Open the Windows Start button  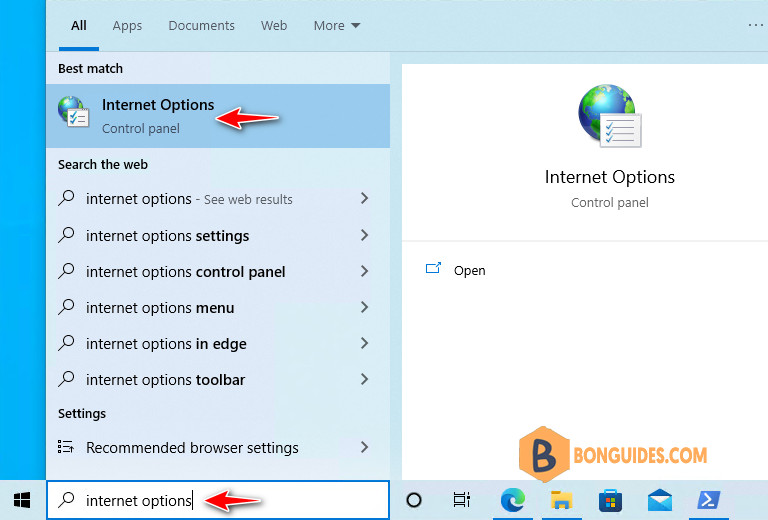pos(22,500)
